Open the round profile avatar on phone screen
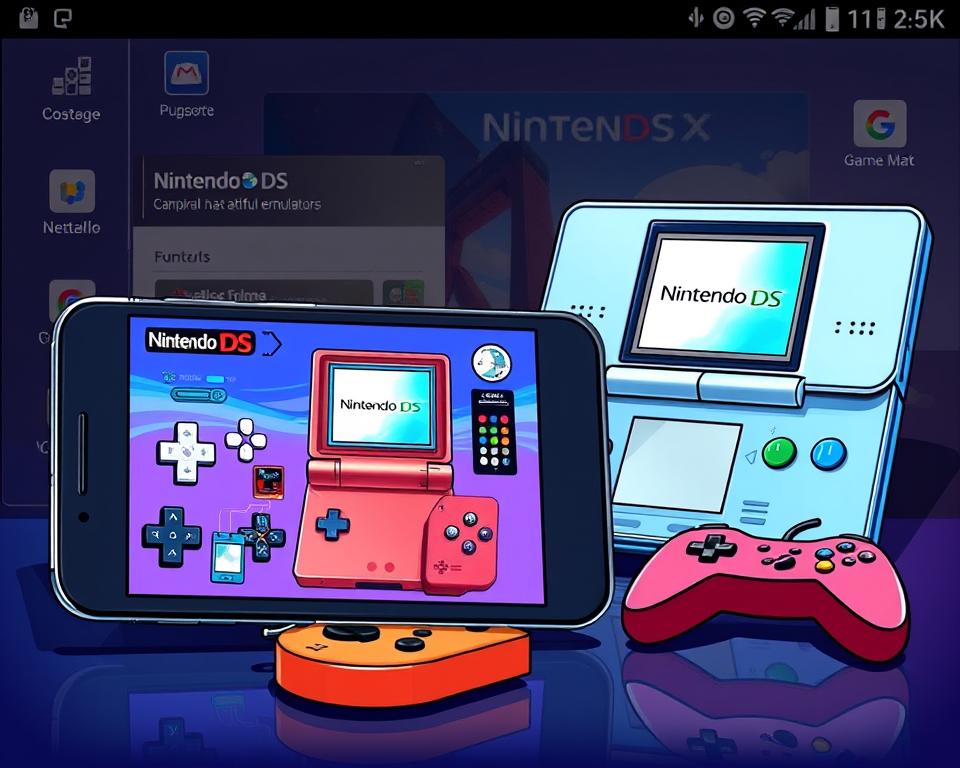 pyautogui.click(x=491, y=363)
